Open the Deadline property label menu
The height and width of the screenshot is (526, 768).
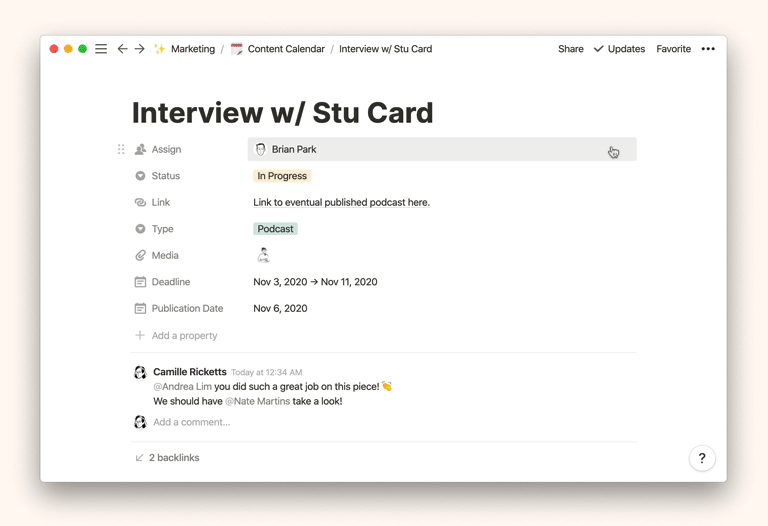point(171,282)
